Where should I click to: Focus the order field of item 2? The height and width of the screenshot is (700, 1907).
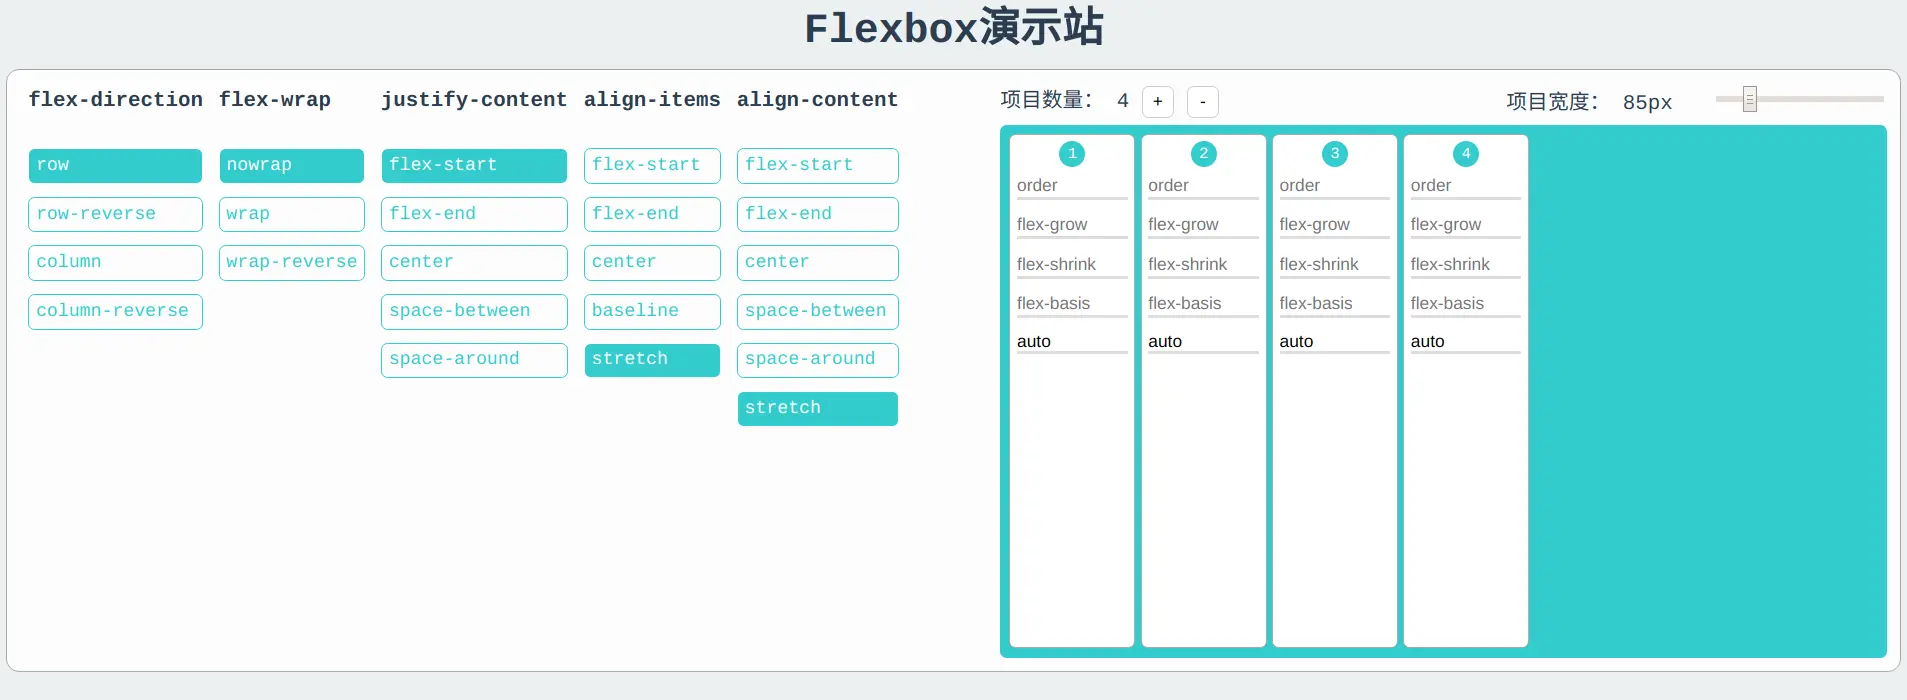pos(1203,186)
